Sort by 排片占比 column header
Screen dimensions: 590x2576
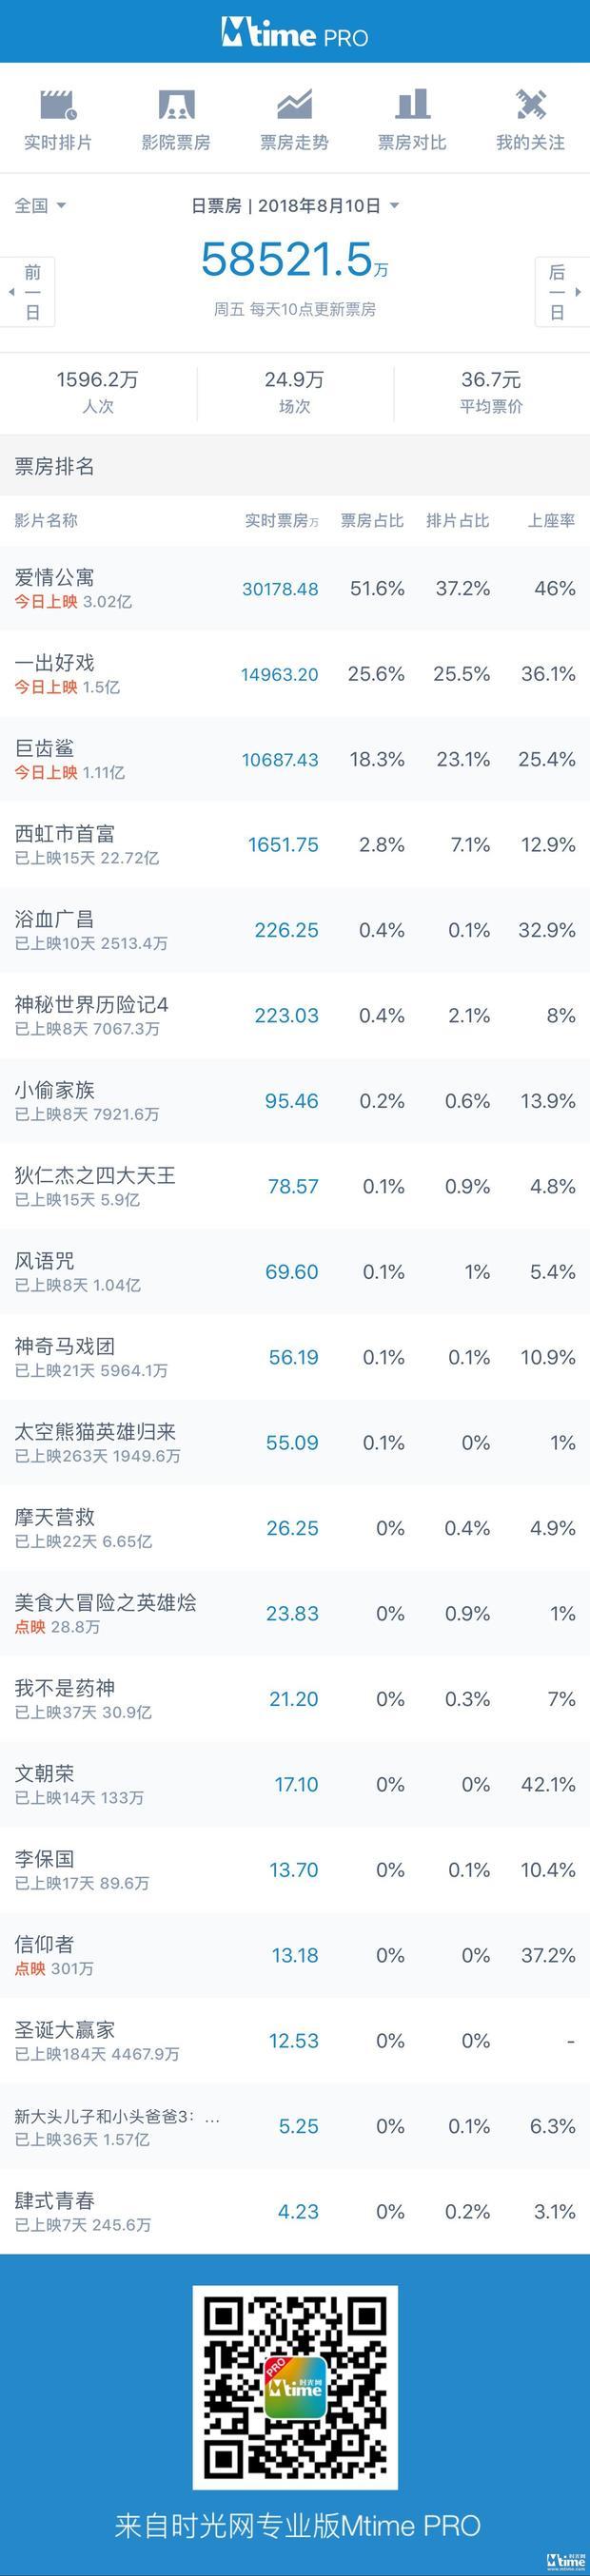[457, 520]
